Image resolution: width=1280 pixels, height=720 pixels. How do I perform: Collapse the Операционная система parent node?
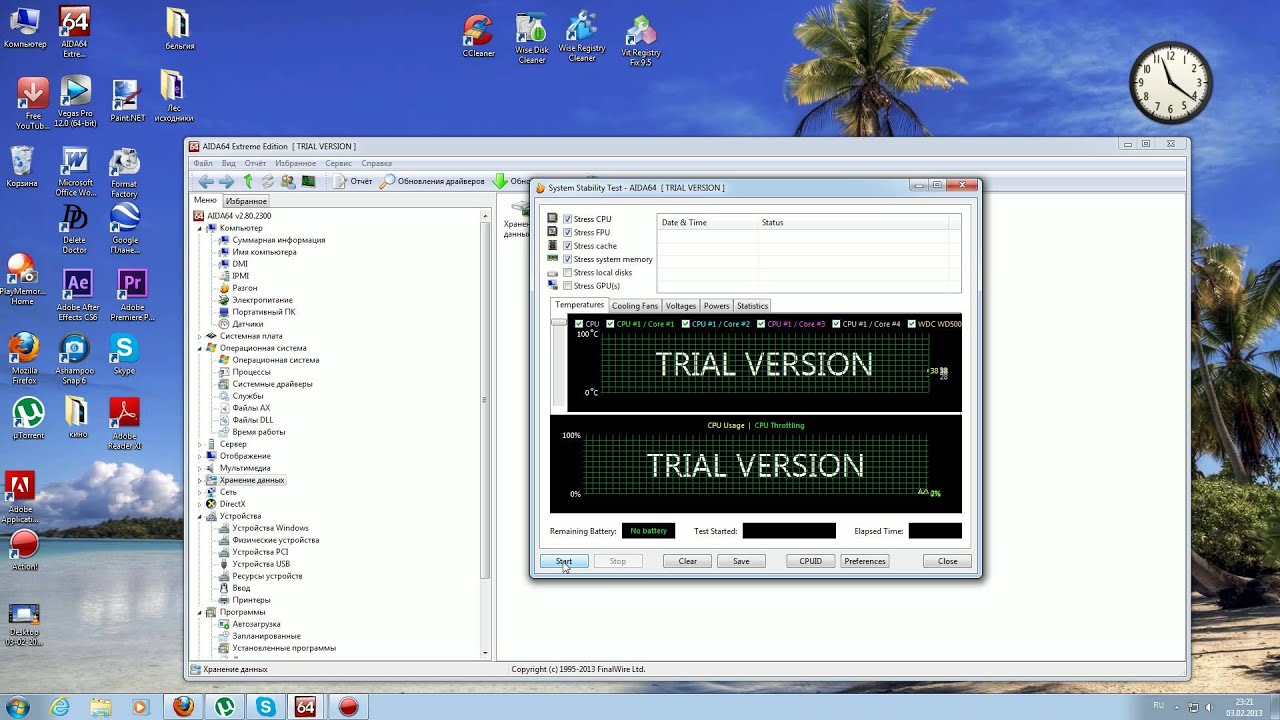coord(200,348)
